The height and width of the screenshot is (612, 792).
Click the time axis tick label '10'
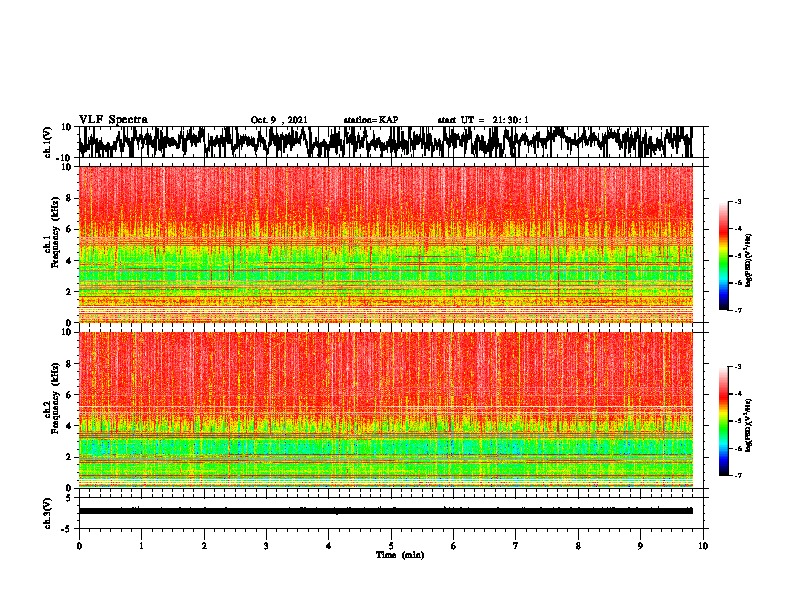click(x=703, y=546)
